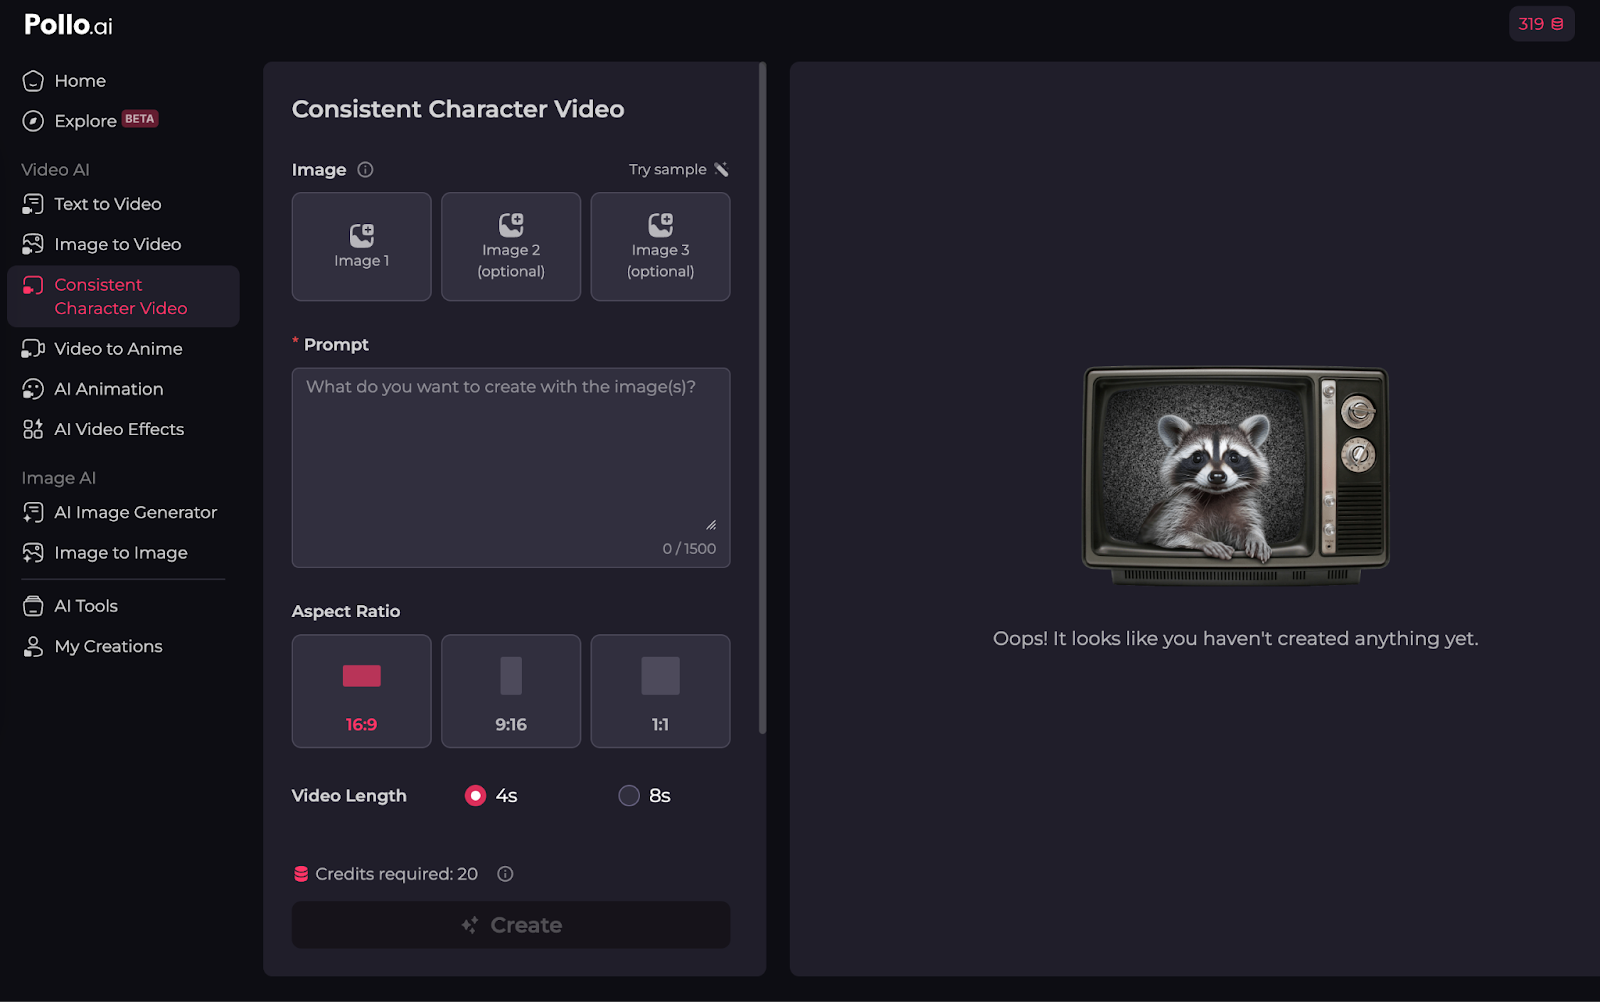Viewport: 1600px width, 1002px height.
Task: Click the Aspect Ratio label
Action: [x=346, y=611]
